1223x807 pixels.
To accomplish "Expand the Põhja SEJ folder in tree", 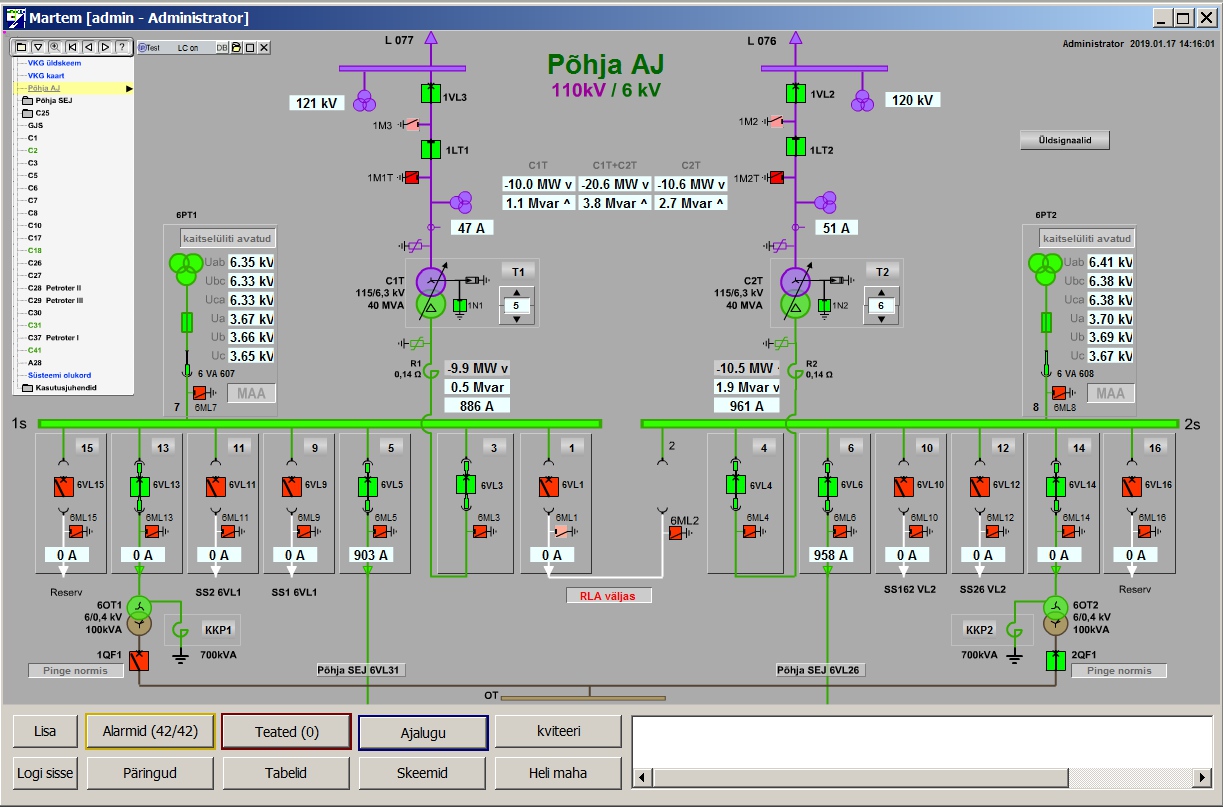I will (x=27, y=100).
